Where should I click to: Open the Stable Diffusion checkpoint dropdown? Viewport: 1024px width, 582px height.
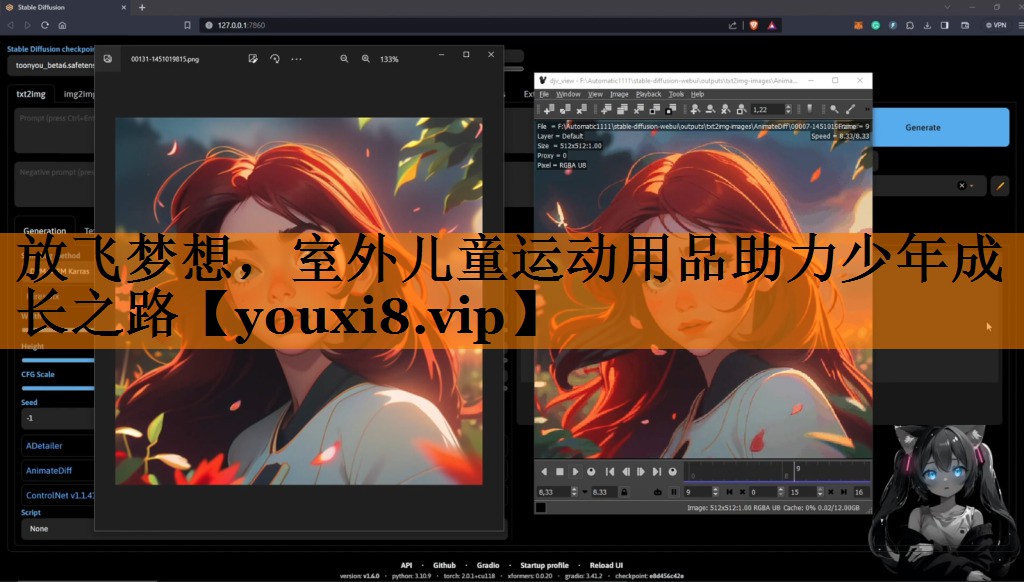click(52, 65)
